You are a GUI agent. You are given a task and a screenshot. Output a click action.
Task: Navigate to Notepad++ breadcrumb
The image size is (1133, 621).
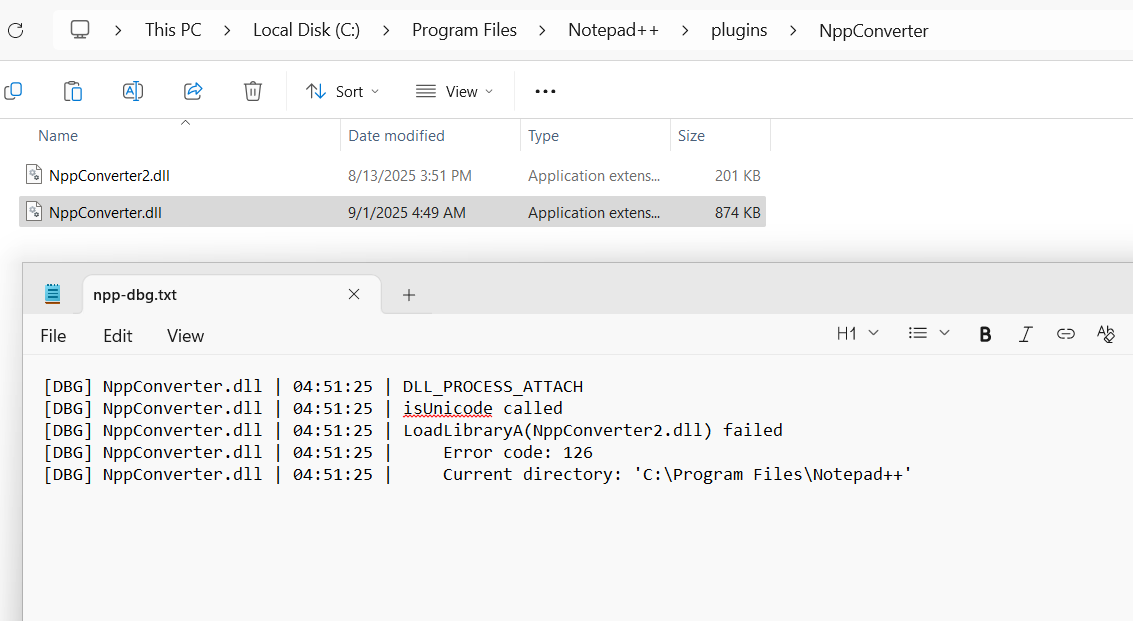(613, 30)
